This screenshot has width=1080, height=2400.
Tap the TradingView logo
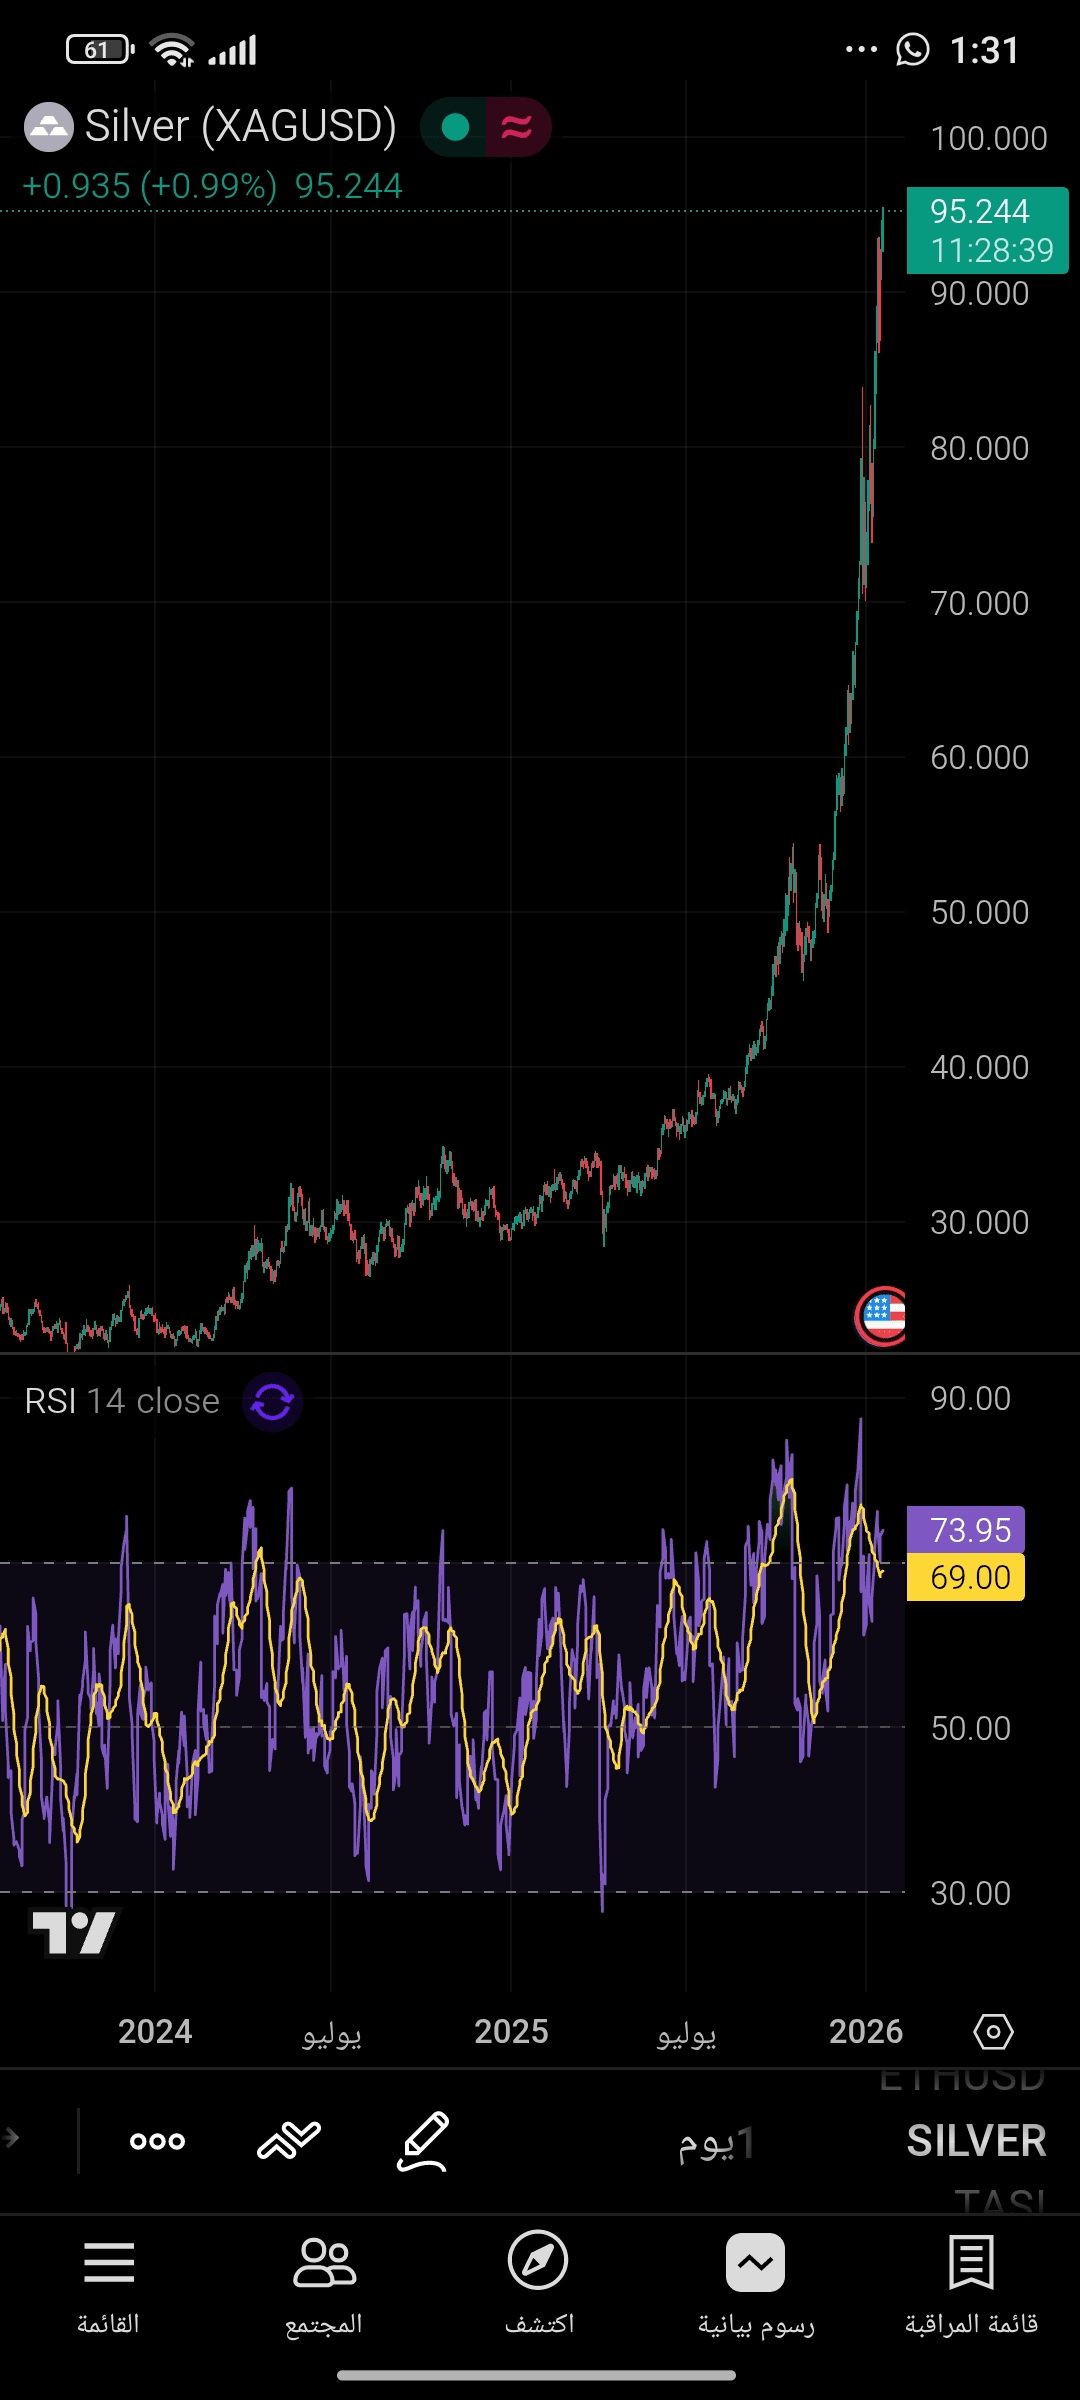pos(74,1932)
